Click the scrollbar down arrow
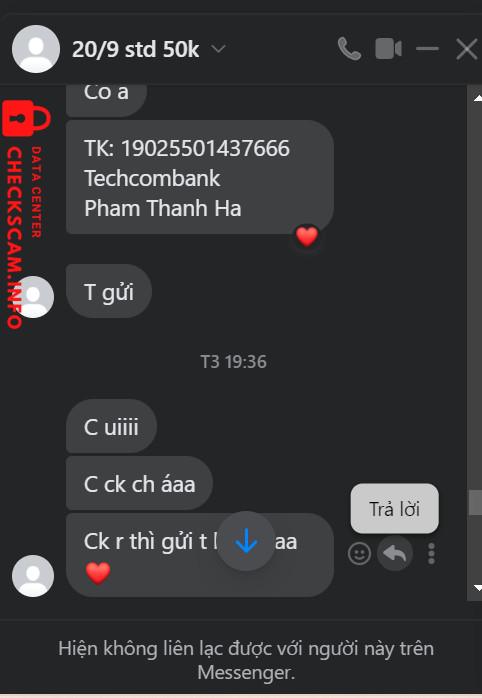Viewport: 482px width, 698px height. pyautogui.click(x=478, y=588)
